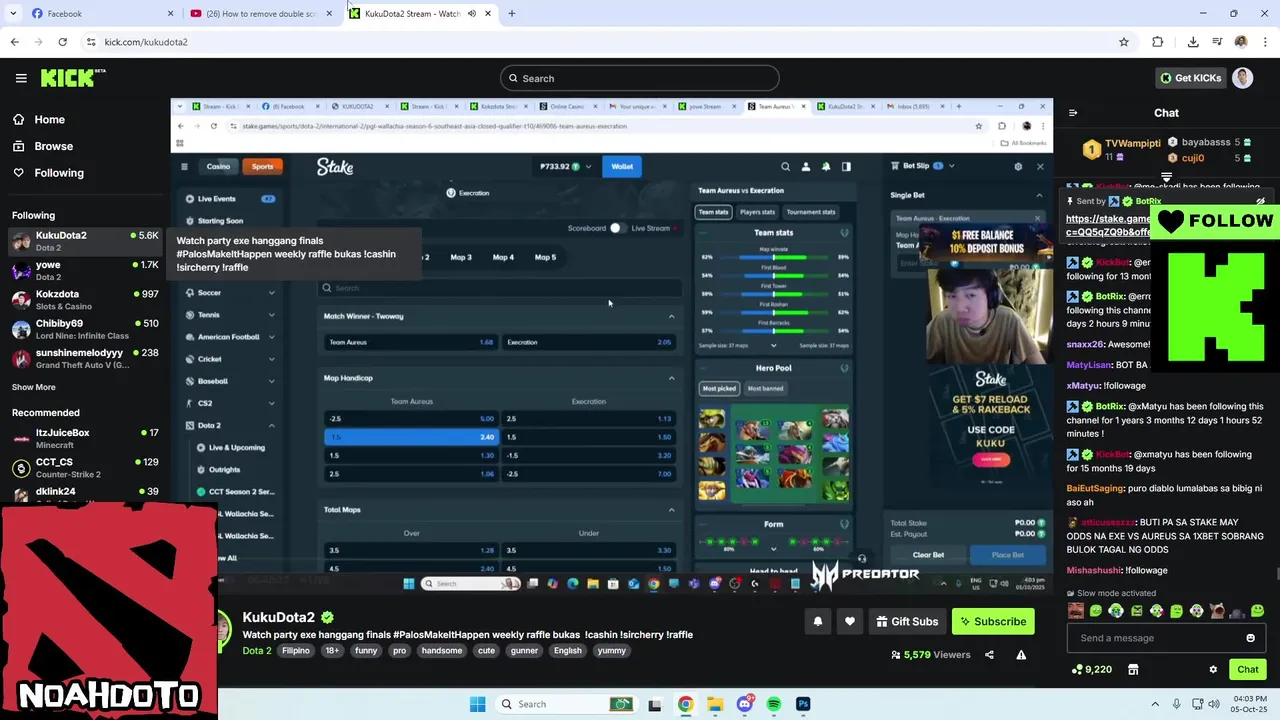Toggle channel notifications bell

click(818, 622)
